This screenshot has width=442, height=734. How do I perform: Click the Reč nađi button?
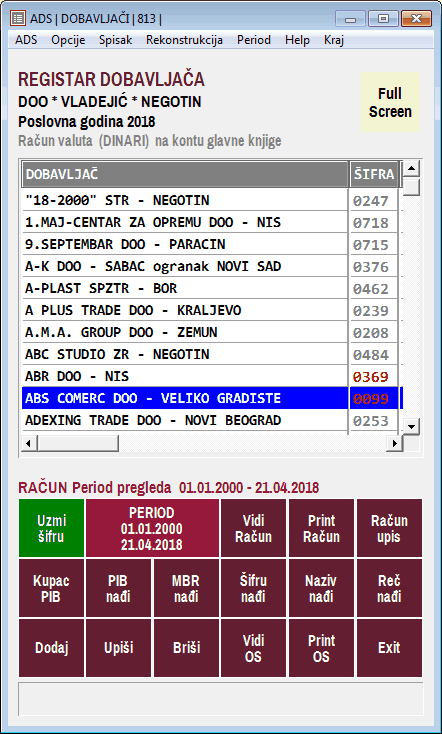point(389,588)
